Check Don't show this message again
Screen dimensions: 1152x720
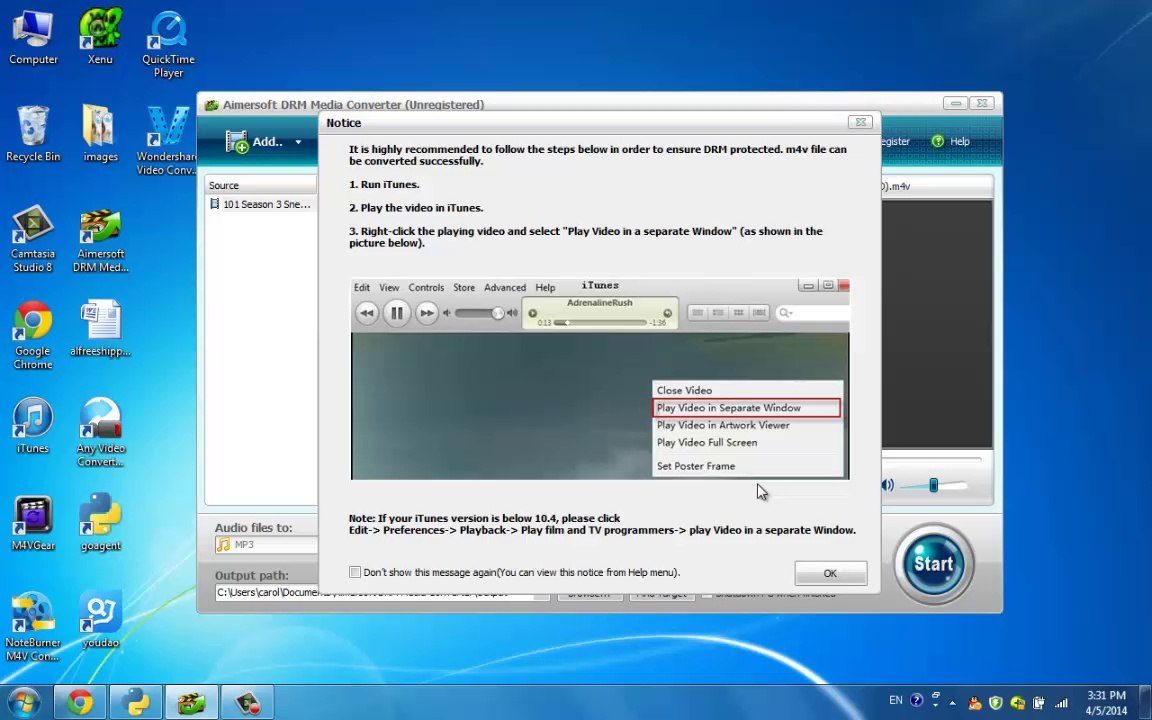[x=355, y=572]
